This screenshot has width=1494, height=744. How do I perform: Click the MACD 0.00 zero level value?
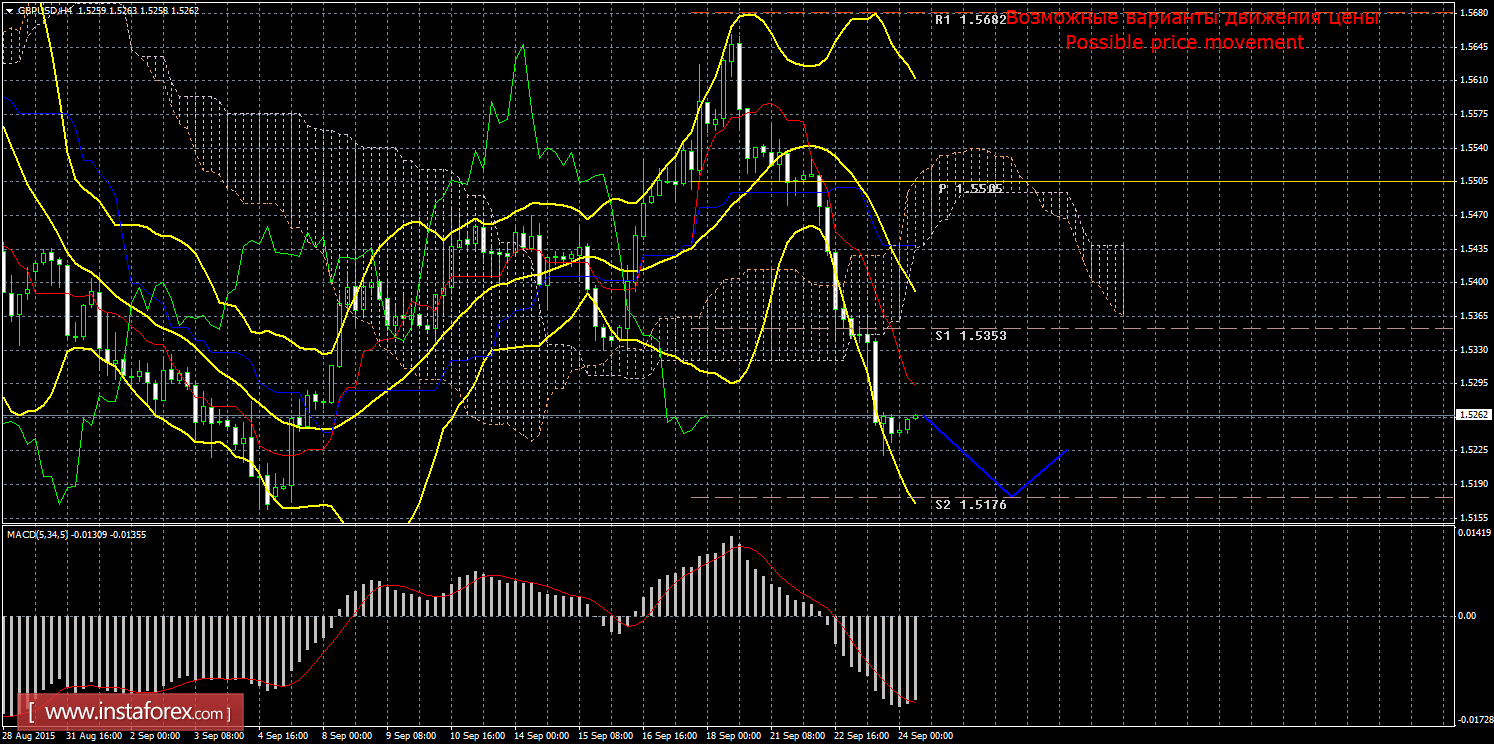(1467, 616)
